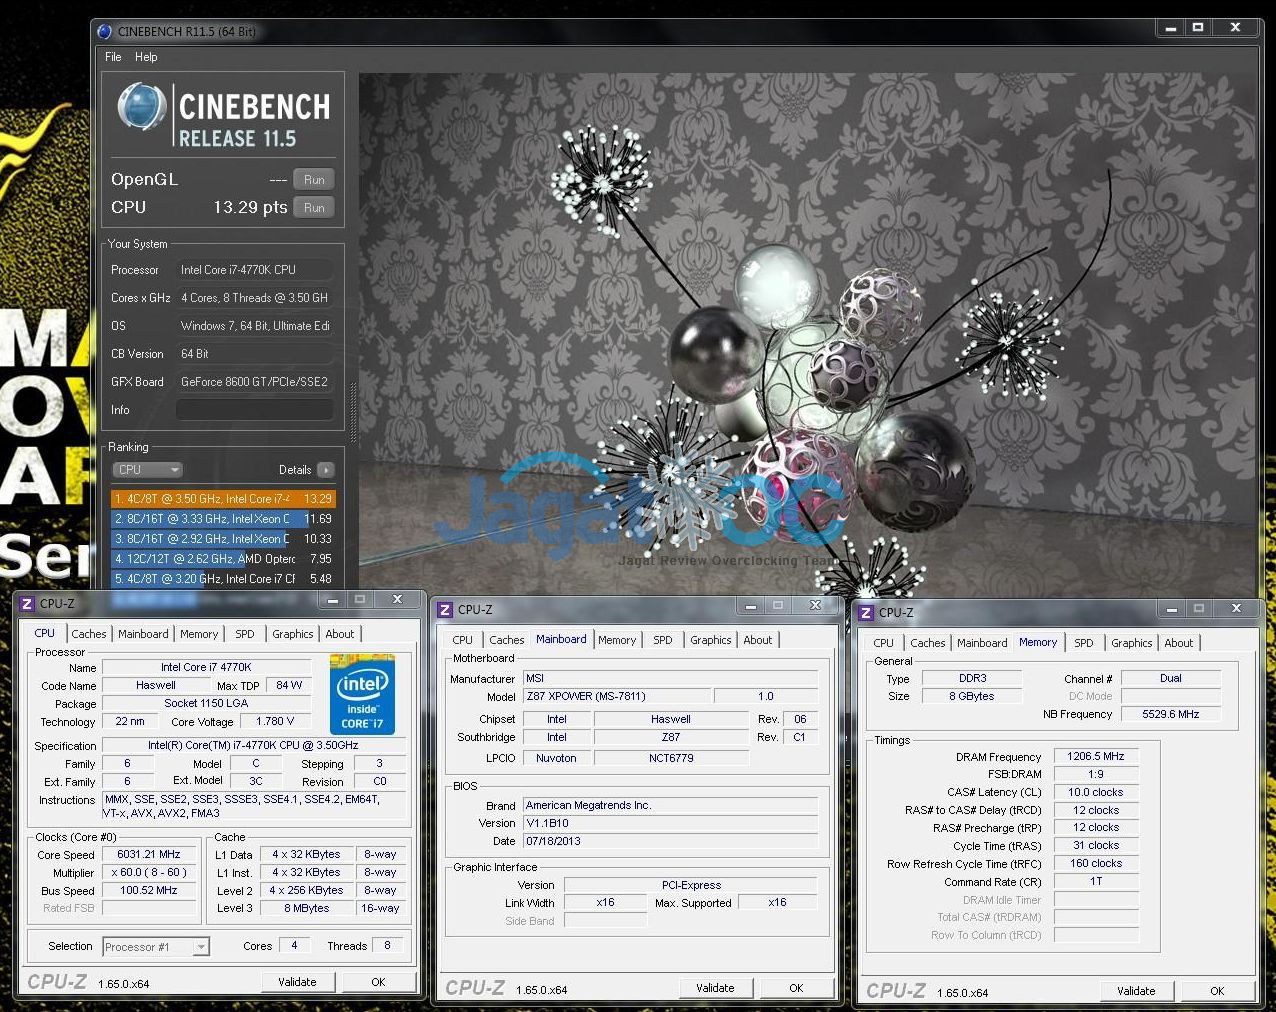
Task: Click the CPU-Z icon in Mainboard window title bar
Action: (x=445, y=609)
